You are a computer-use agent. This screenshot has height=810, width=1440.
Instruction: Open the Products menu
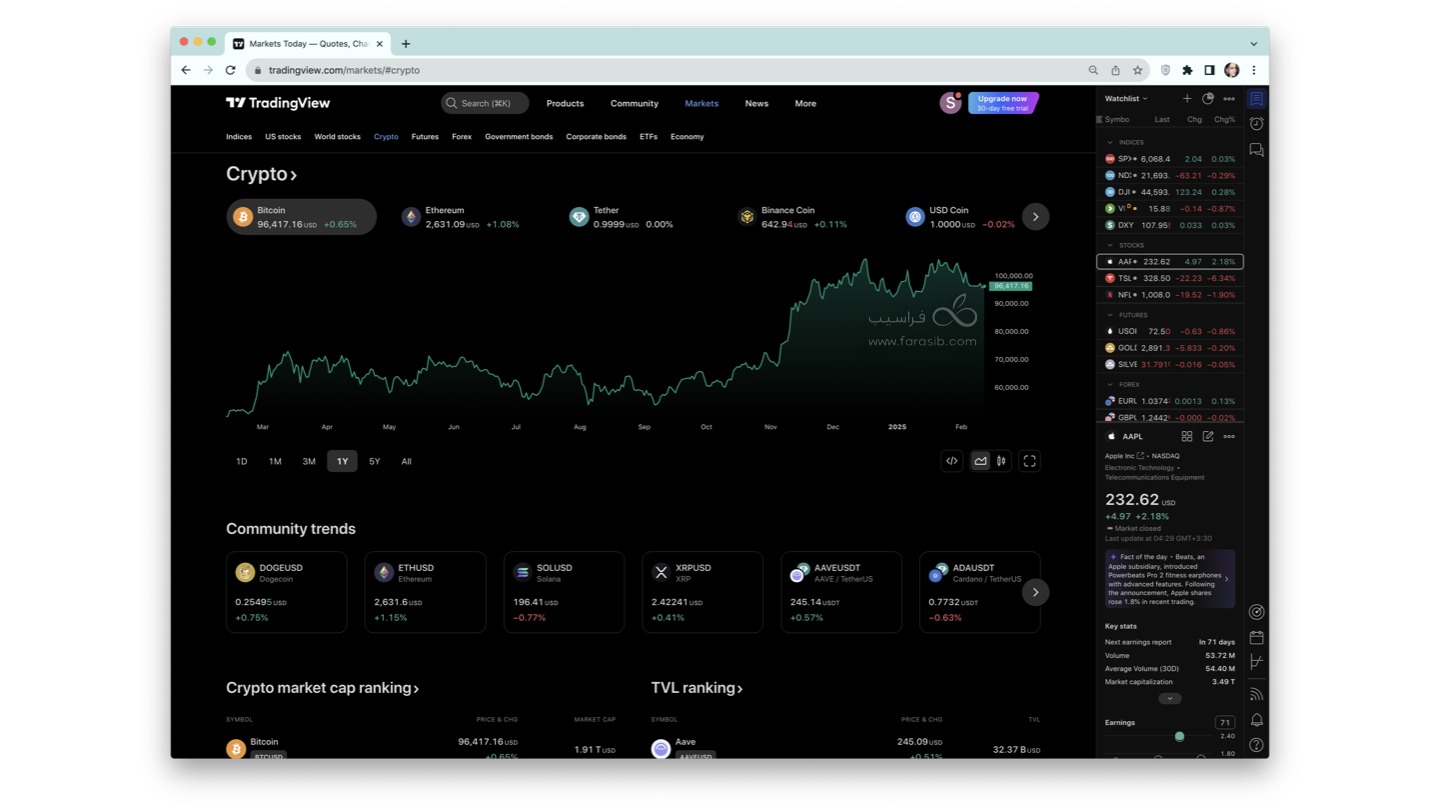(x=565, y=103)
